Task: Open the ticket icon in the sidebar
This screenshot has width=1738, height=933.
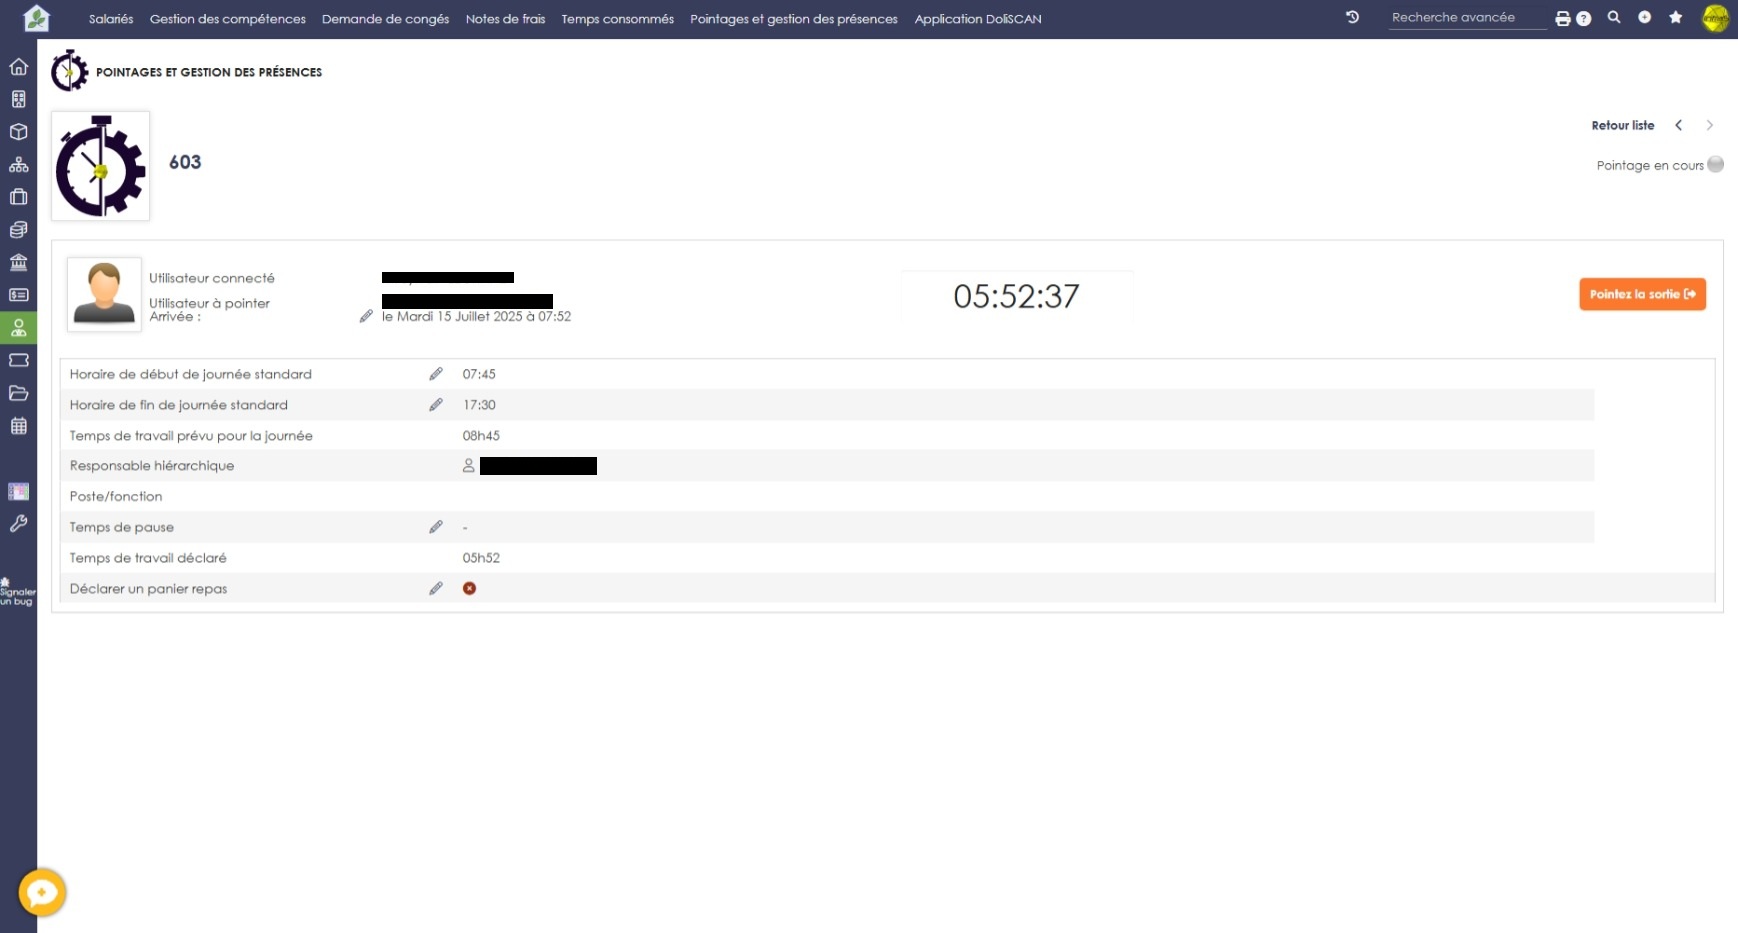Action: tap(18, 360)
